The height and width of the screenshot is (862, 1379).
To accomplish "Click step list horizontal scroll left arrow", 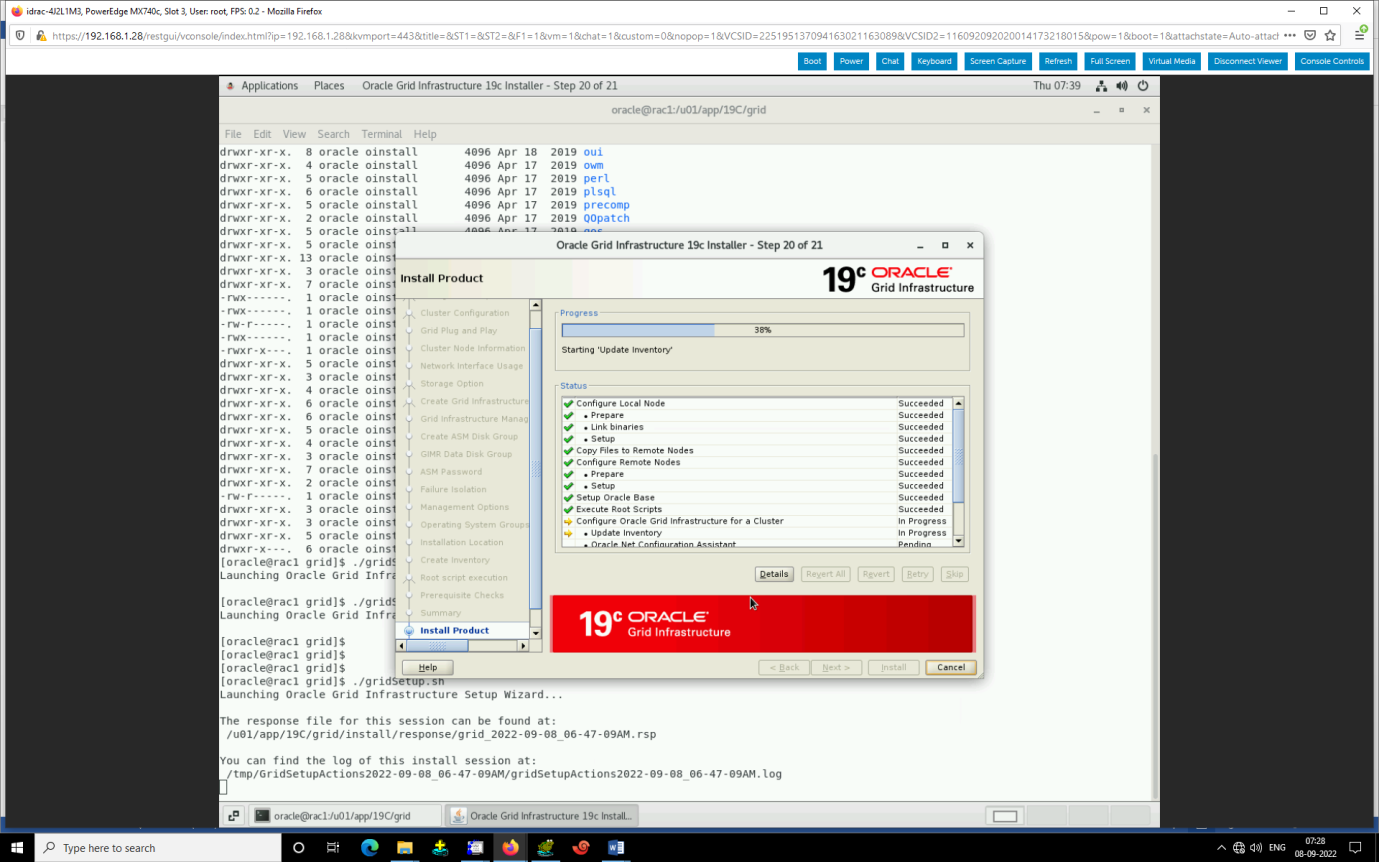I will [x=402, y=646].
